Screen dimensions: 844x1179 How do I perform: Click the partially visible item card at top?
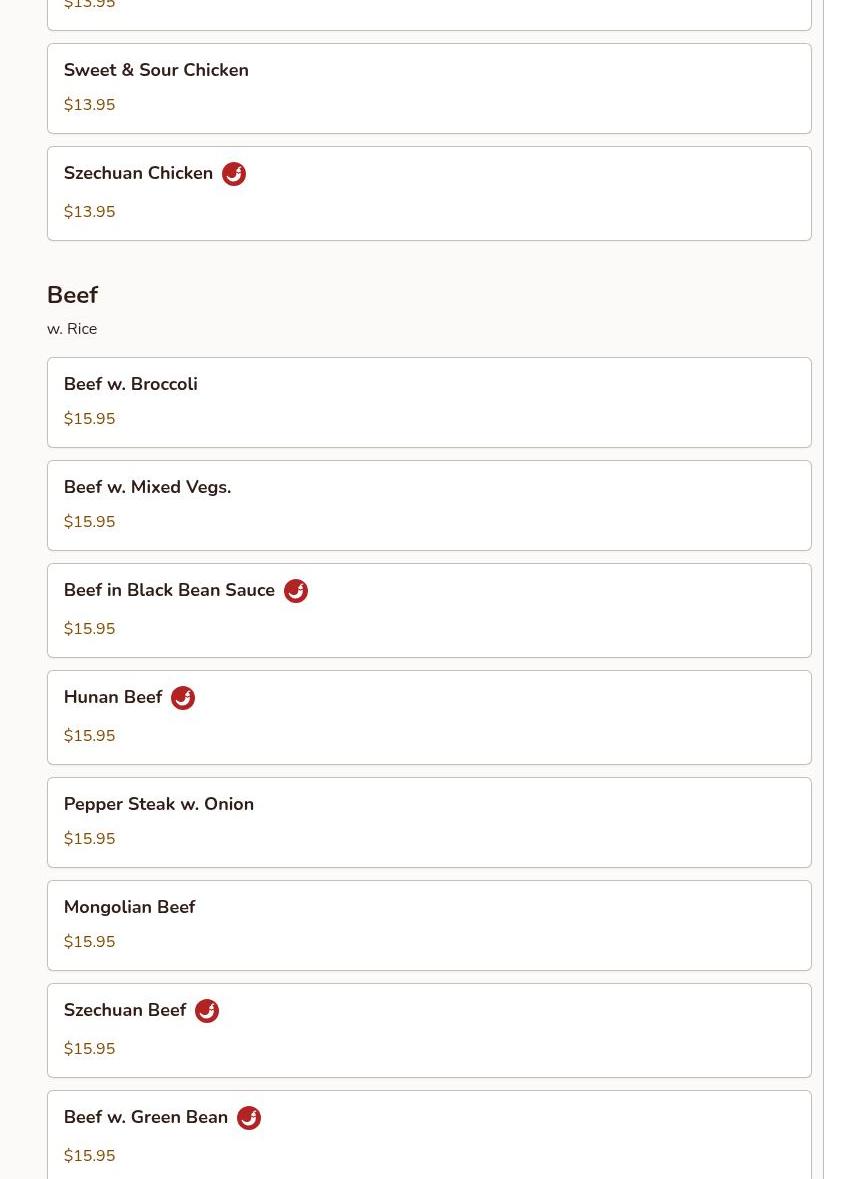point(428,12)
